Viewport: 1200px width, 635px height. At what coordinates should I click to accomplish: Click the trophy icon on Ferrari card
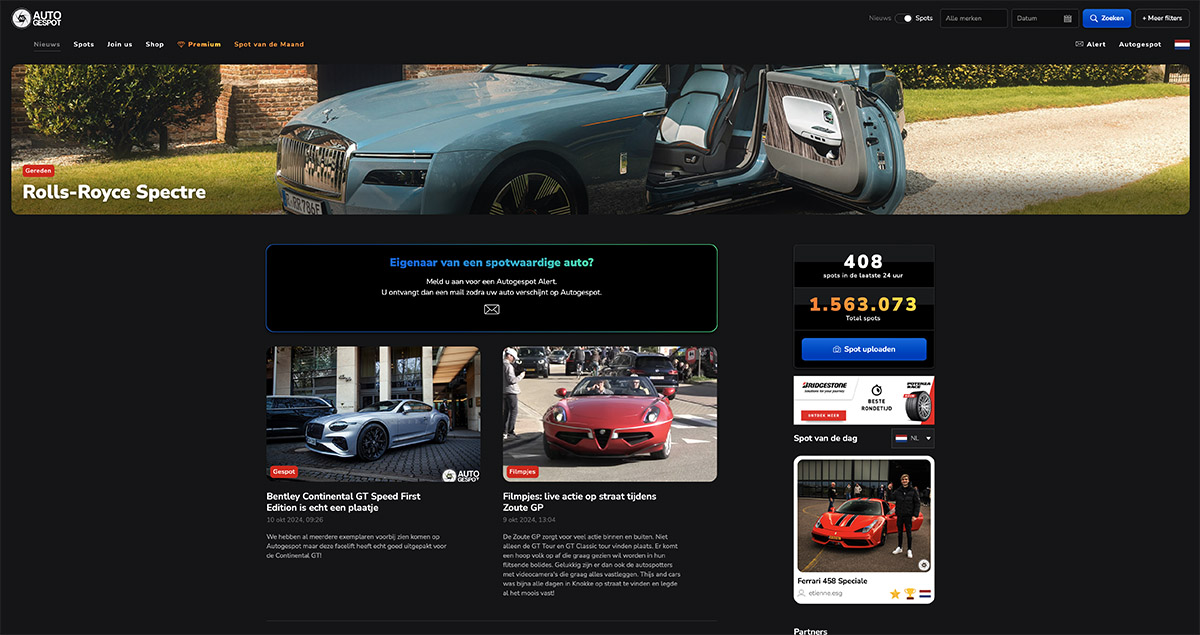point(910,594)
